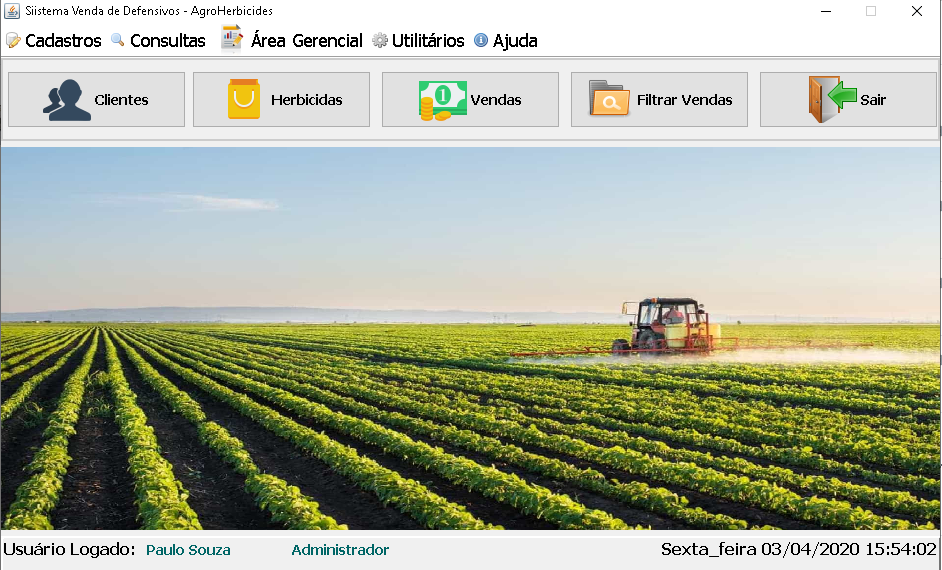Open the Cadastros menu
This screenshot has height=570, width=942.
[x=54, y=40]
